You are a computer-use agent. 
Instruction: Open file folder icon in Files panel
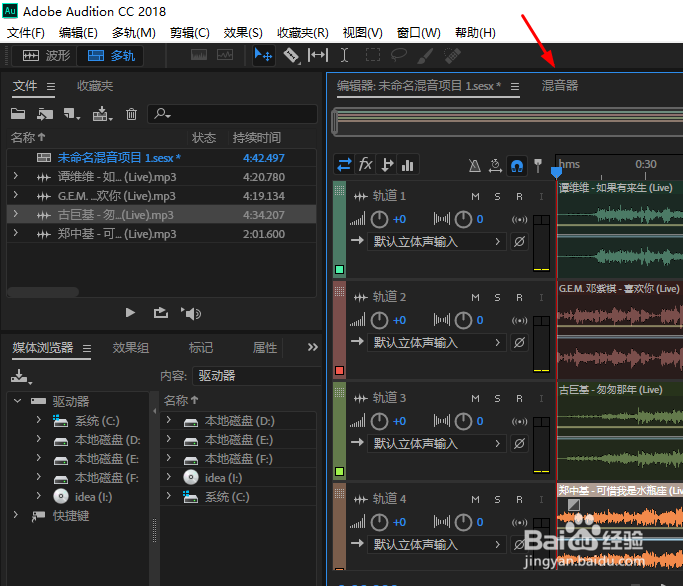pyautogui.click(x=18, y=114)
